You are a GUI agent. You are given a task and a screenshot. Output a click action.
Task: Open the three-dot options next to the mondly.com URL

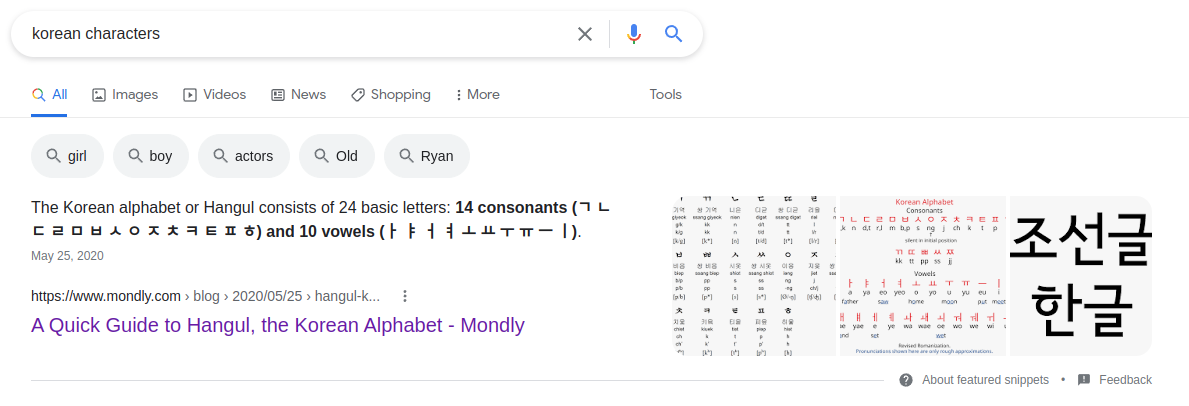pos(405,296)
